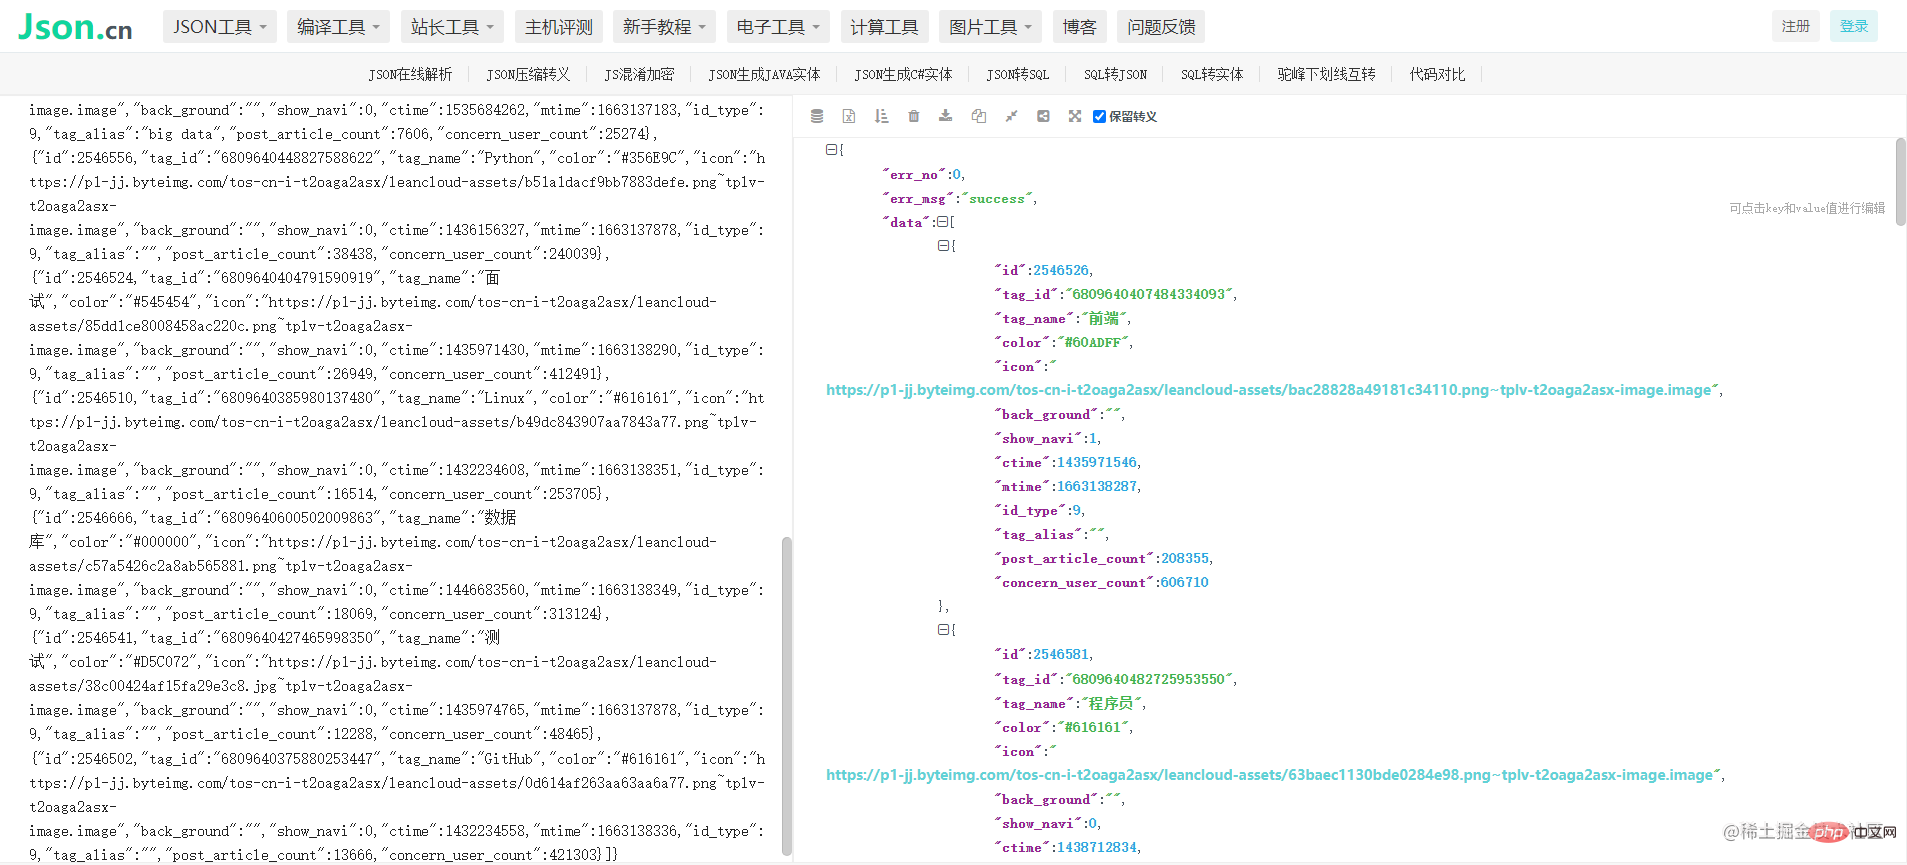Click the compress arrows icon
The height and width of the screenshot is (865, 1907).
tap(1011, 116)
